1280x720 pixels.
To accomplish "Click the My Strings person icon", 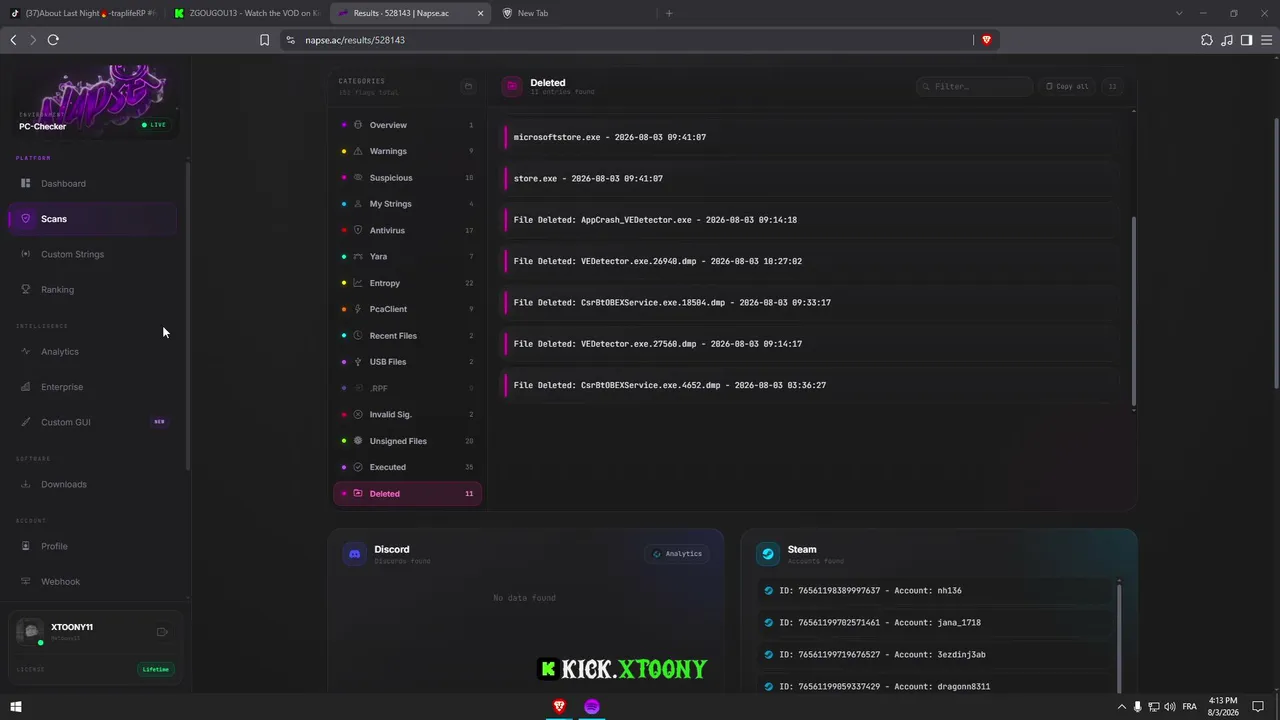I will point(358,204).
